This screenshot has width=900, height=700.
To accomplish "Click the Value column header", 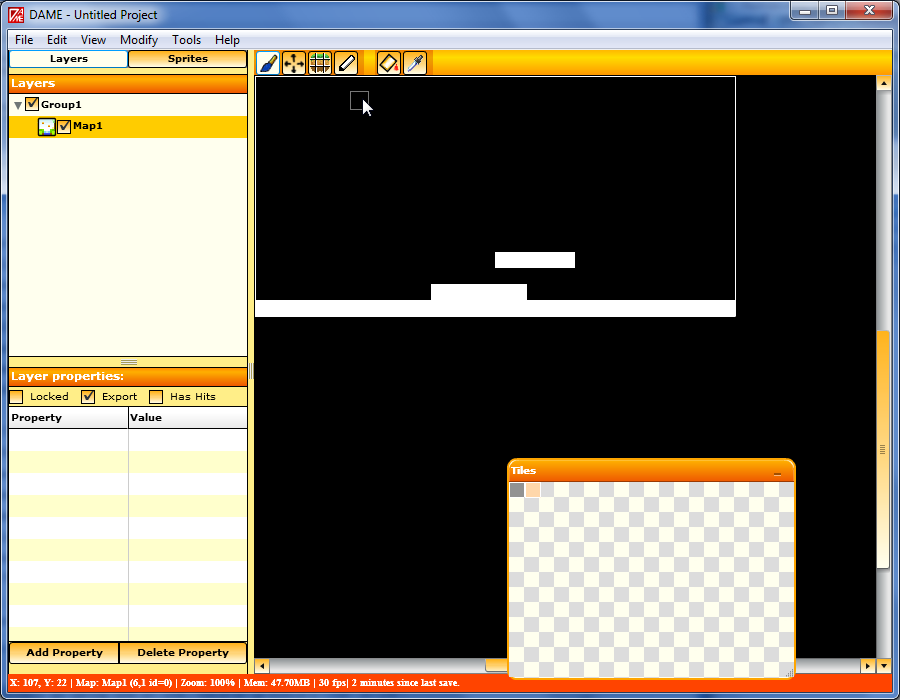I will [x=188, y=418].
